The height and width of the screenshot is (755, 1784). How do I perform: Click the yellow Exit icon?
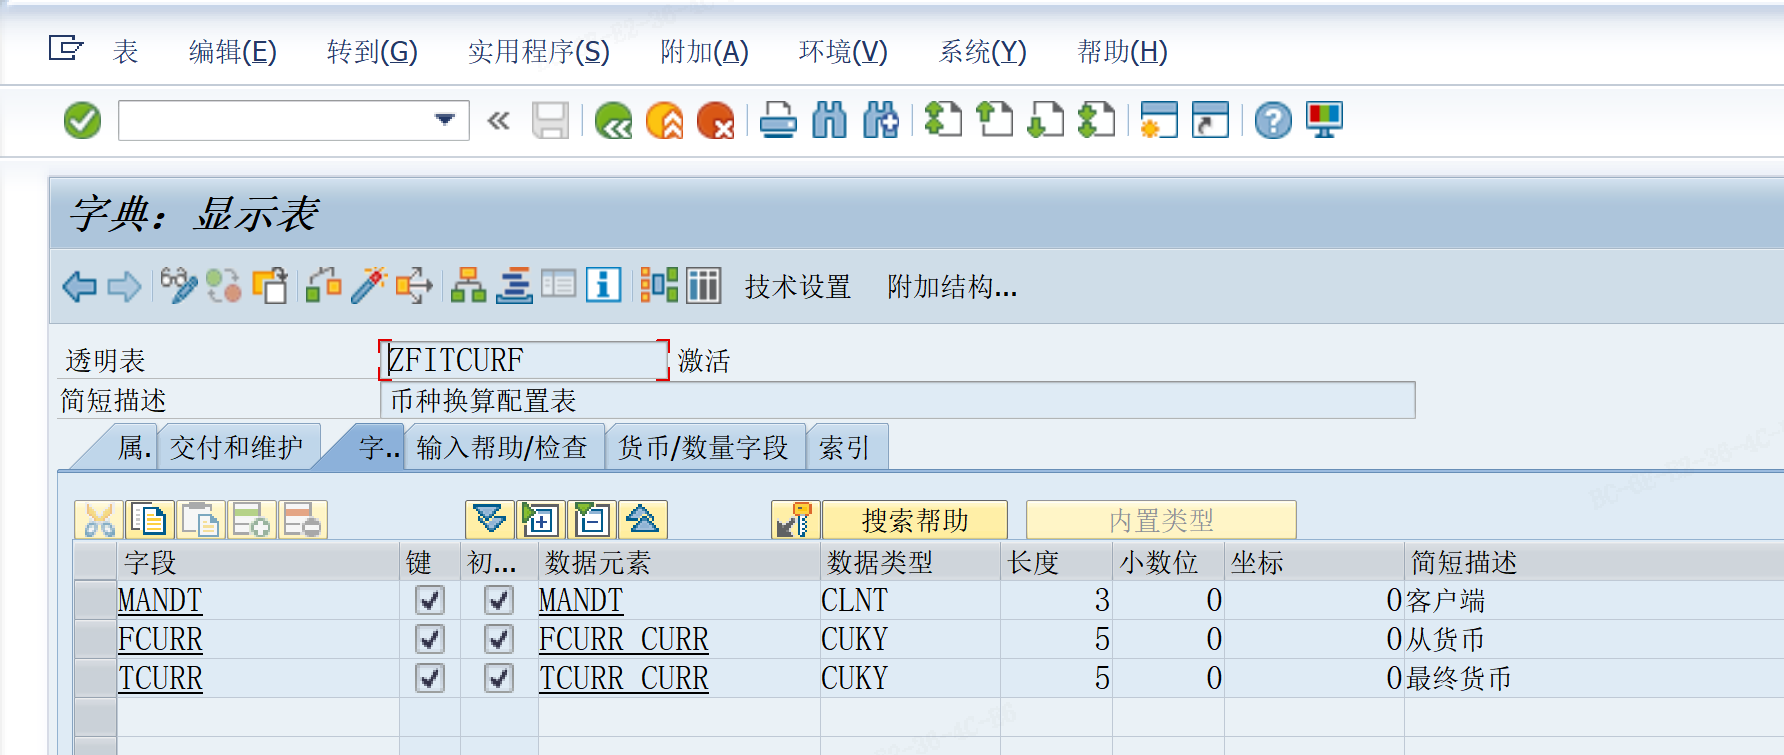665,121
